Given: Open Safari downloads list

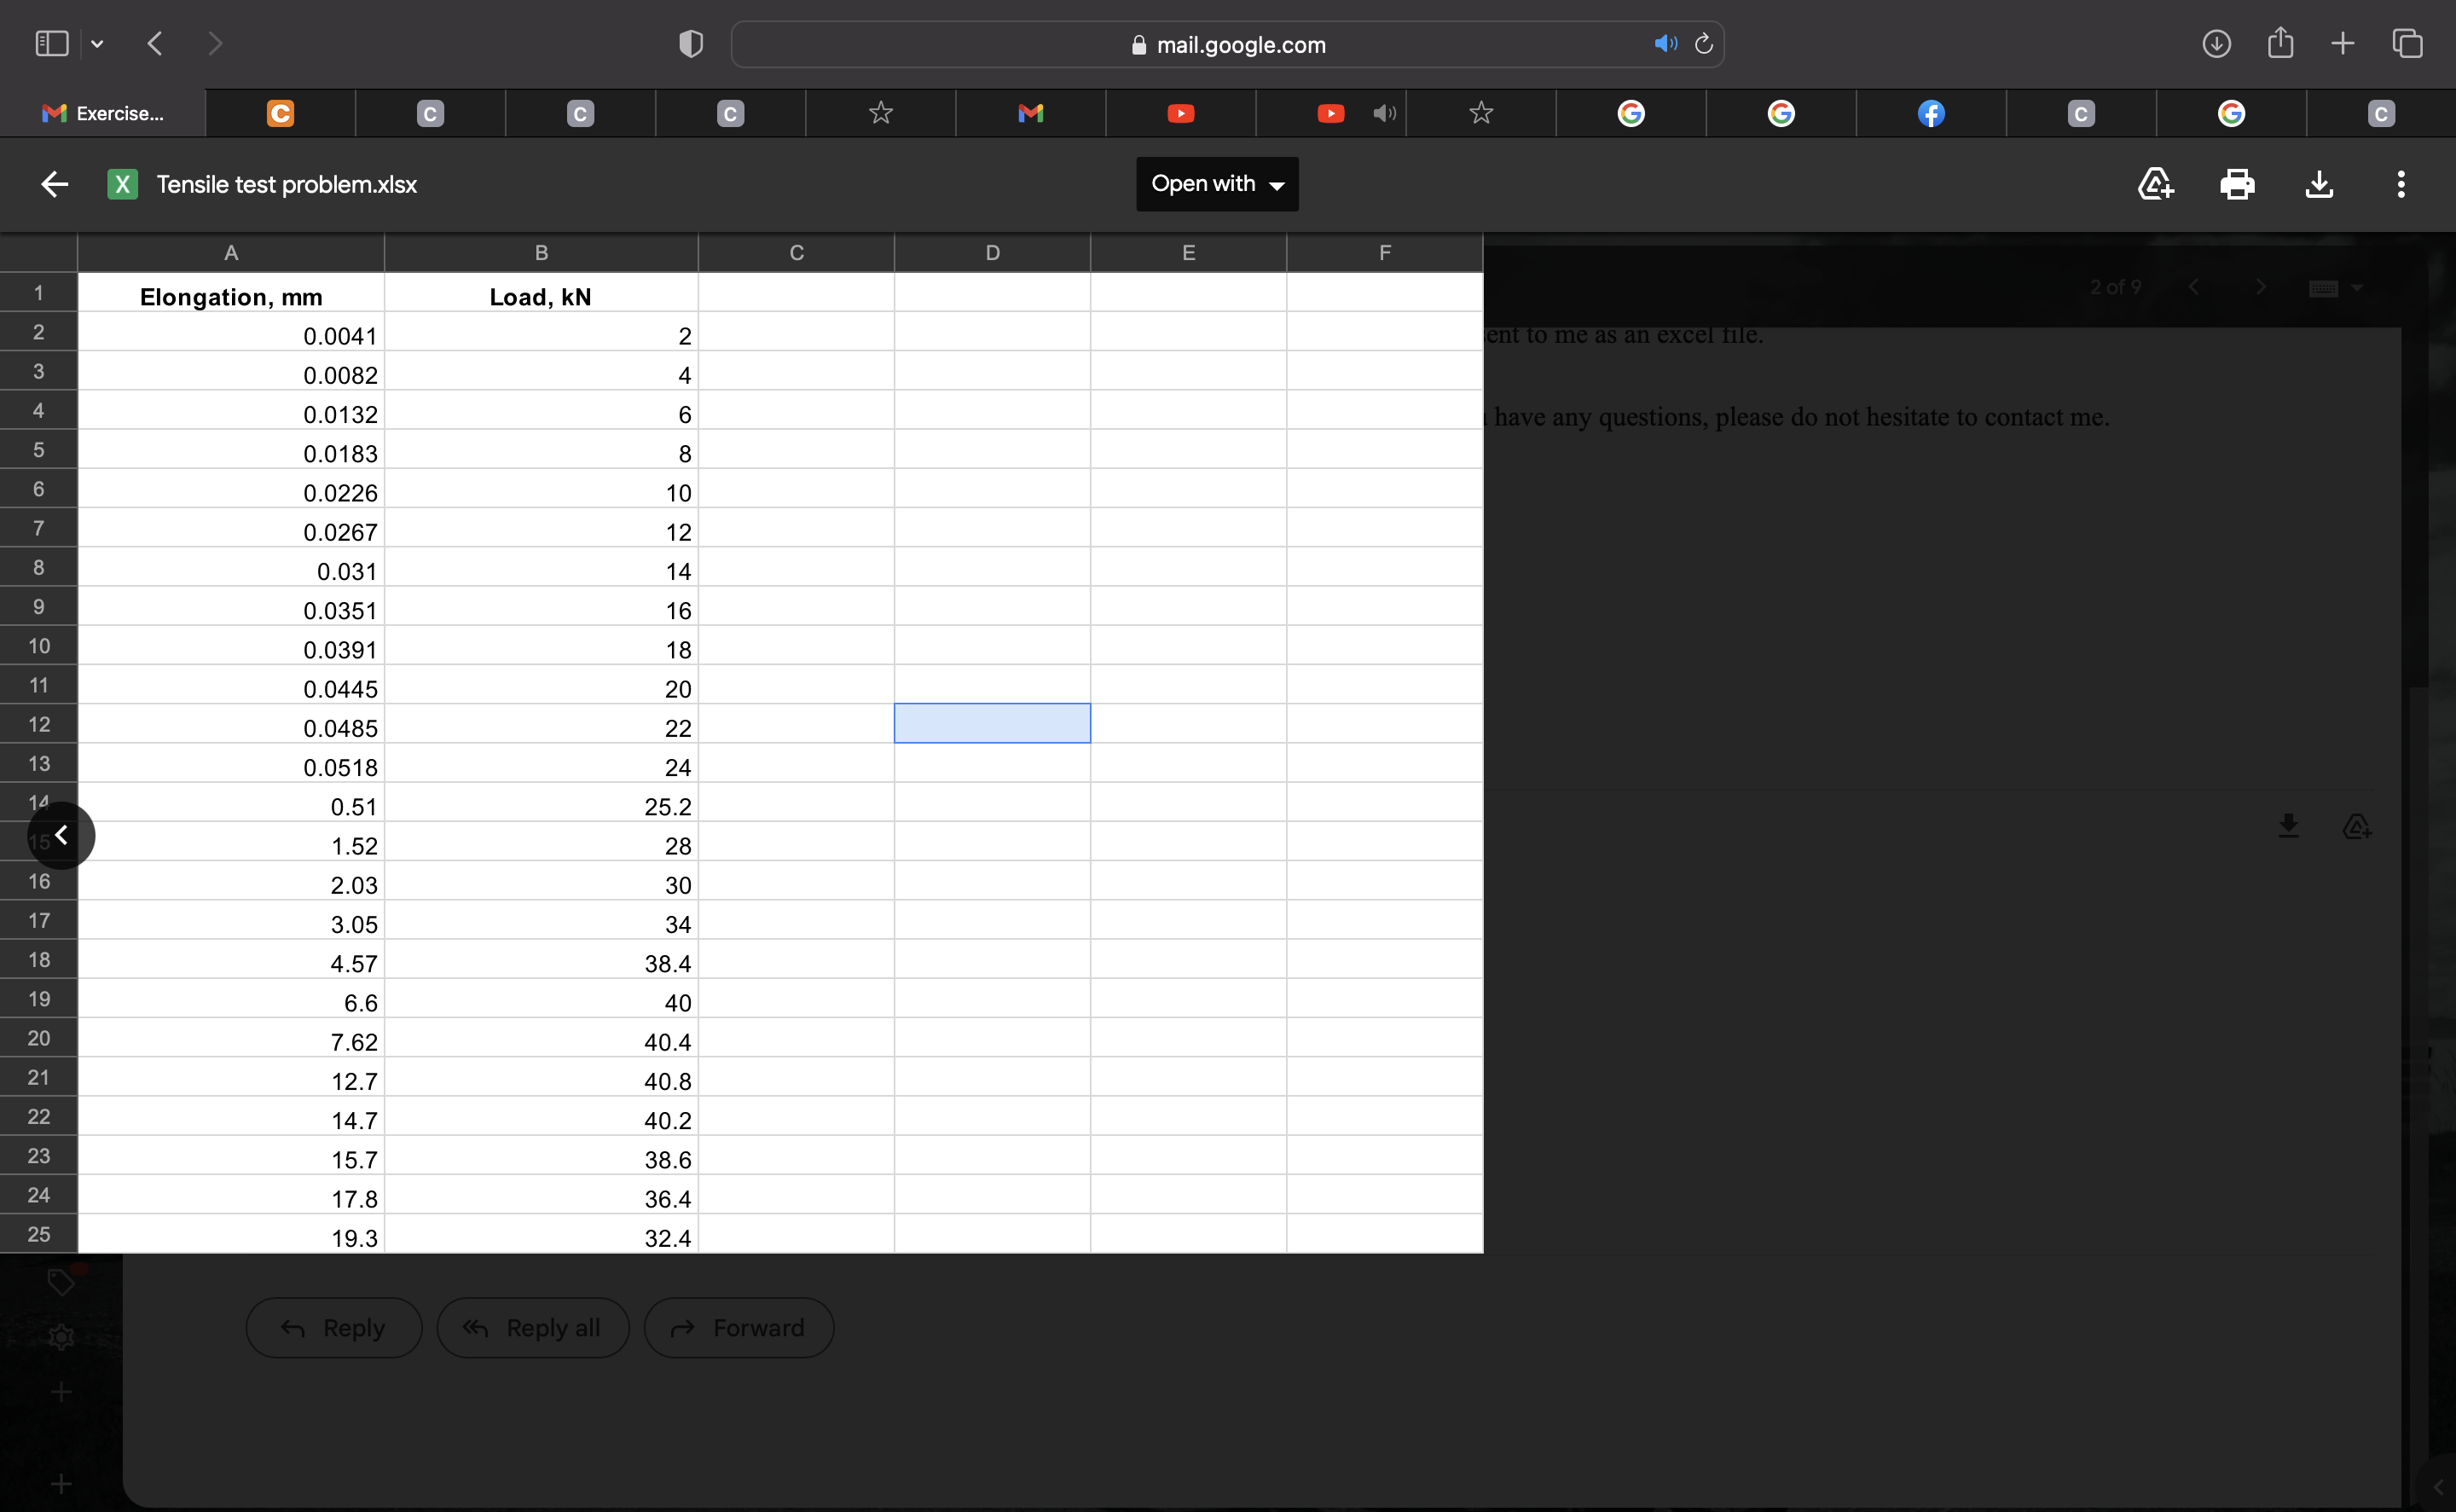Looking at the screenshot, I should coord(2215,43).
